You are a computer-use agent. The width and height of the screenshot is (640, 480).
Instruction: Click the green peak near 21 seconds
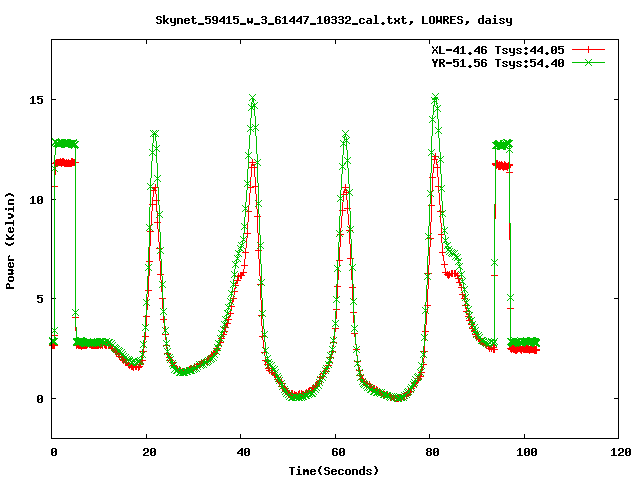coord(154,133)
